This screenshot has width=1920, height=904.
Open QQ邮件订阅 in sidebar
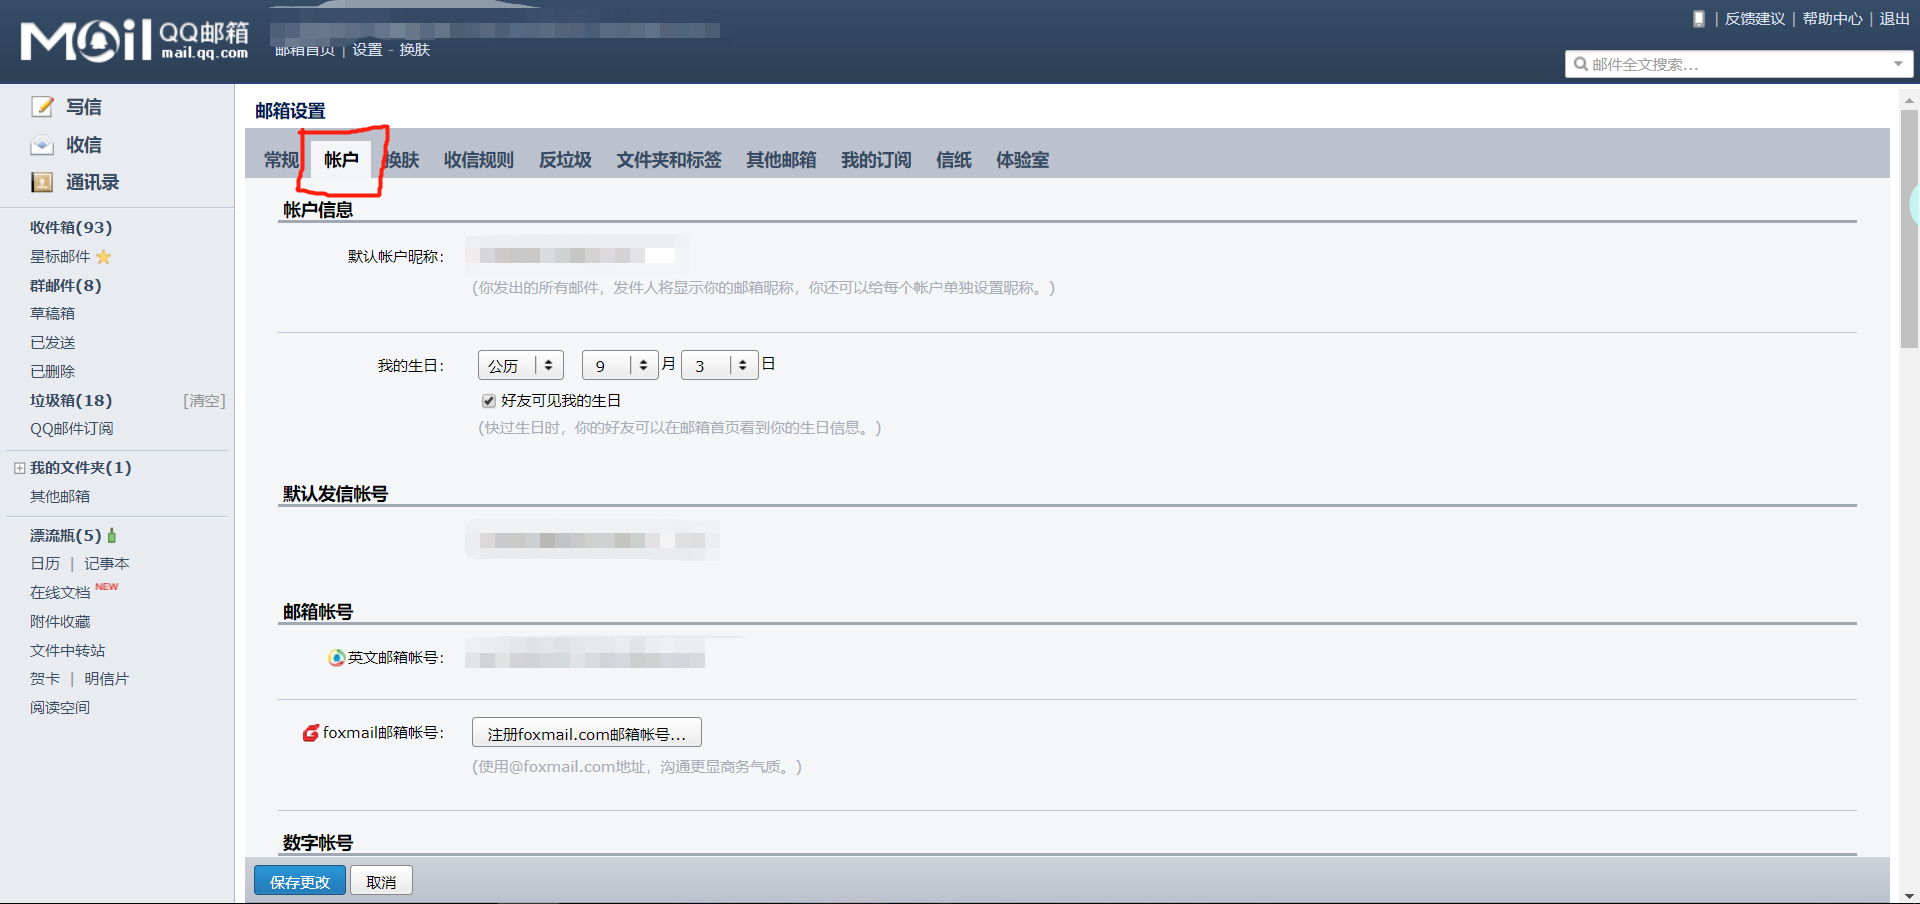(x=72, y=429)
